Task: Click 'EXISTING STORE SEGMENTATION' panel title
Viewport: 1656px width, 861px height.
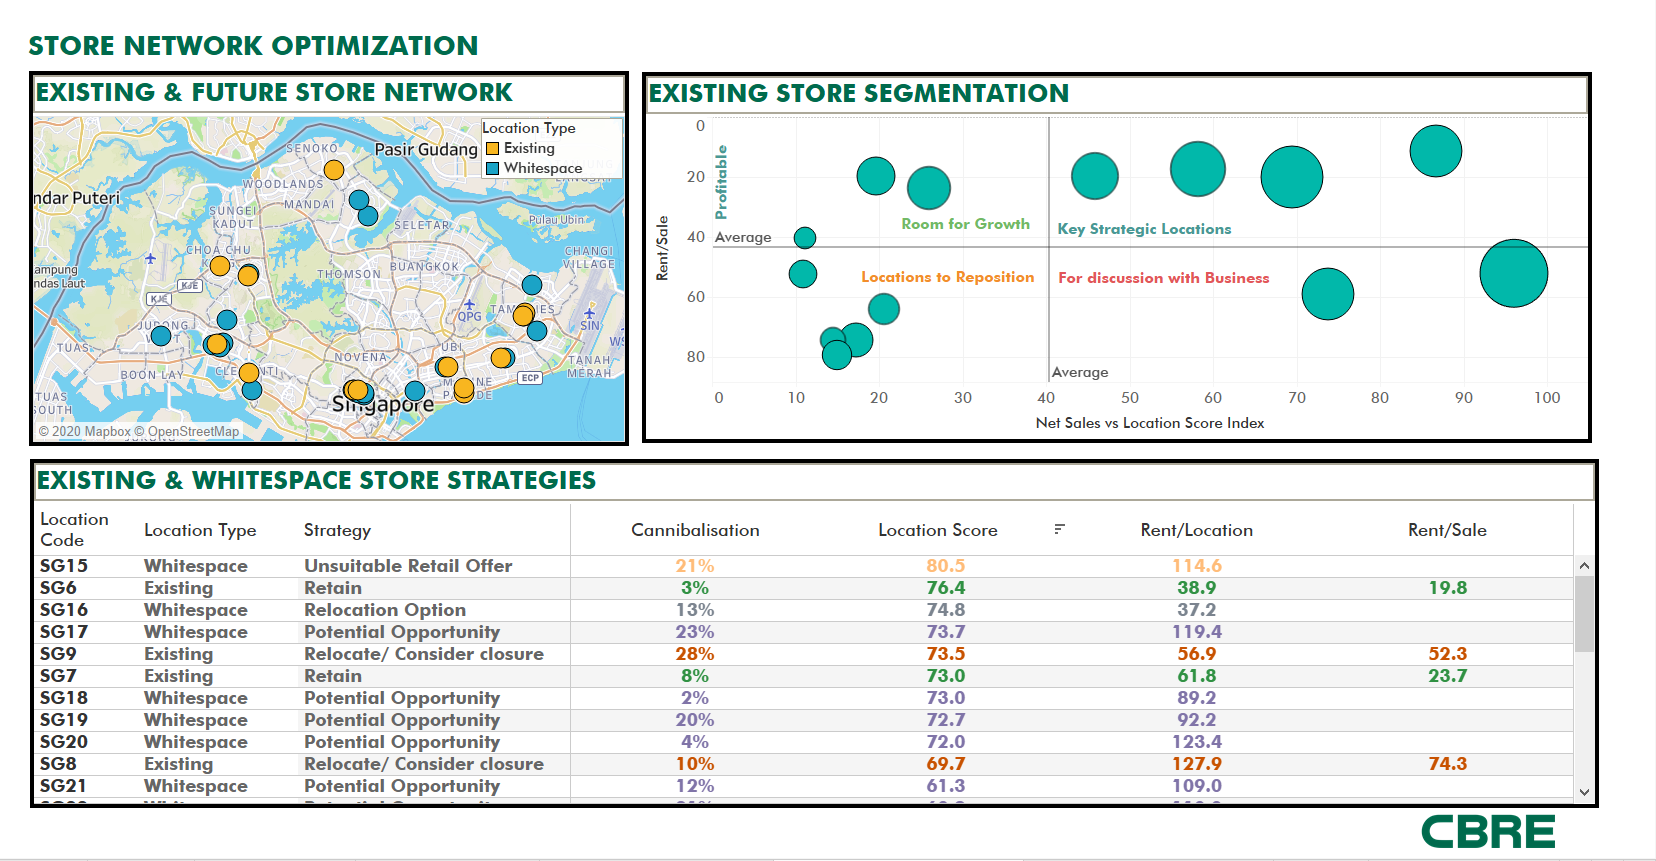Action: [x=859, y=93]
